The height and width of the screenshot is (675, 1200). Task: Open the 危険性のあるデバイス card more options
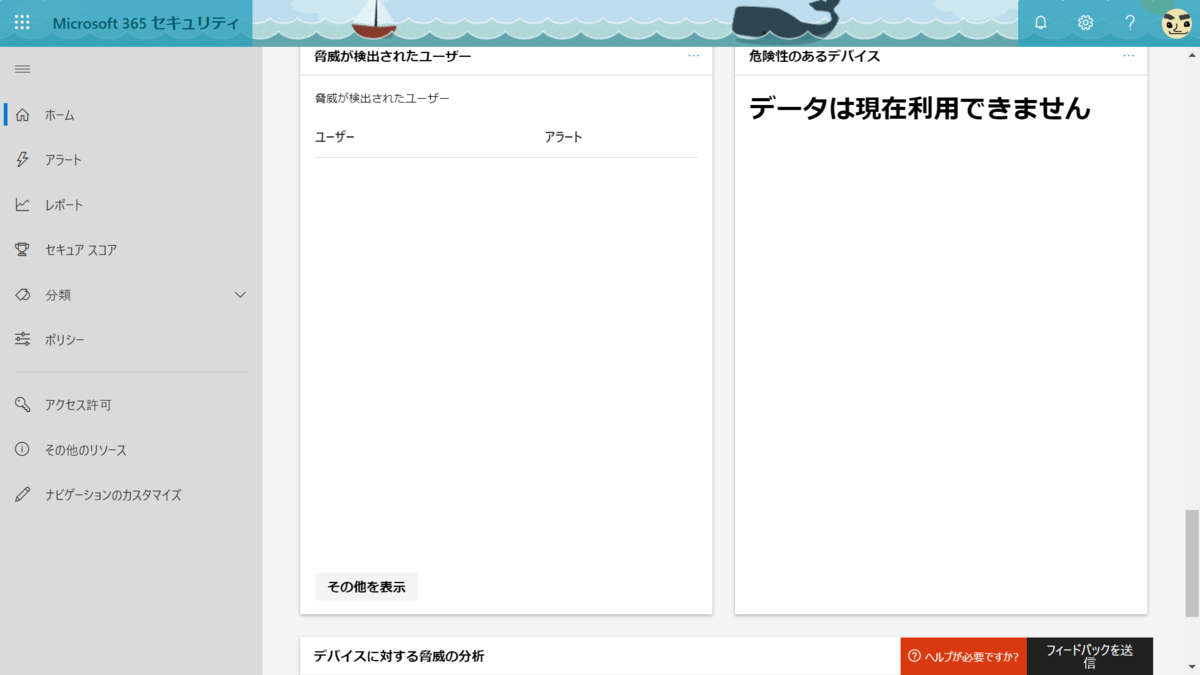(x=1129, y=56)
